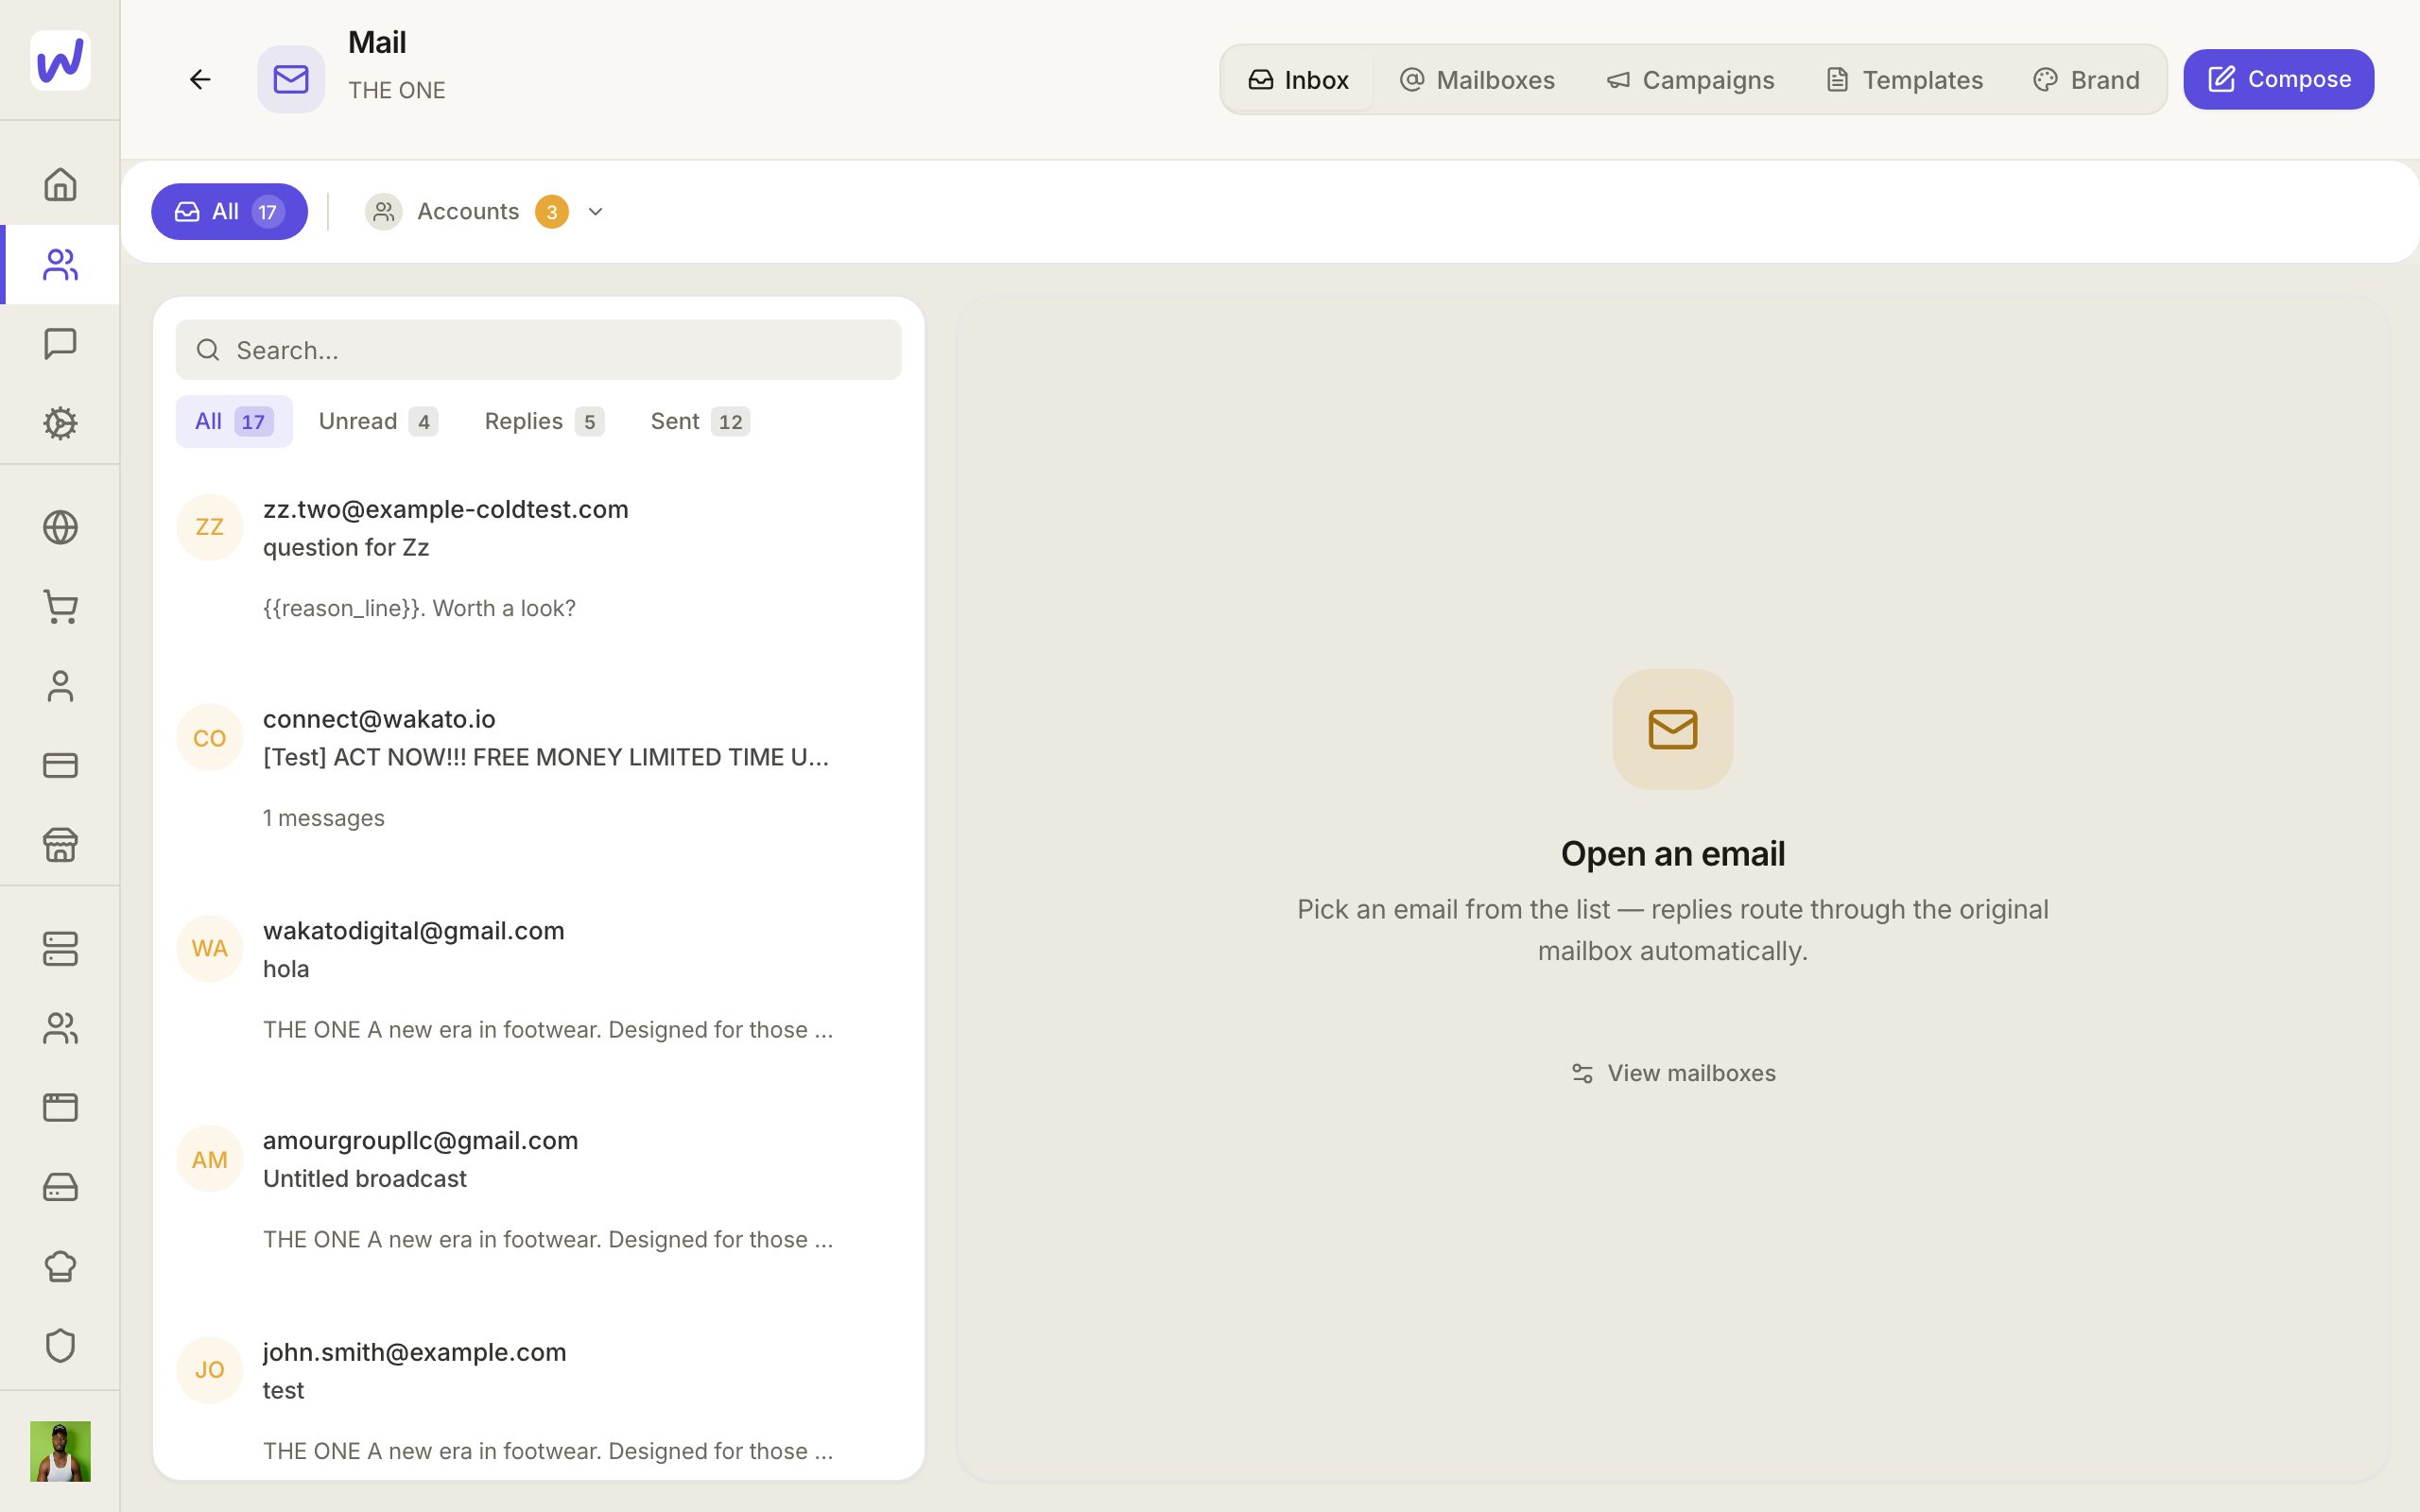Expand the Accounts dropdown
2420x1512 pixels.
(x=485, y=212)
